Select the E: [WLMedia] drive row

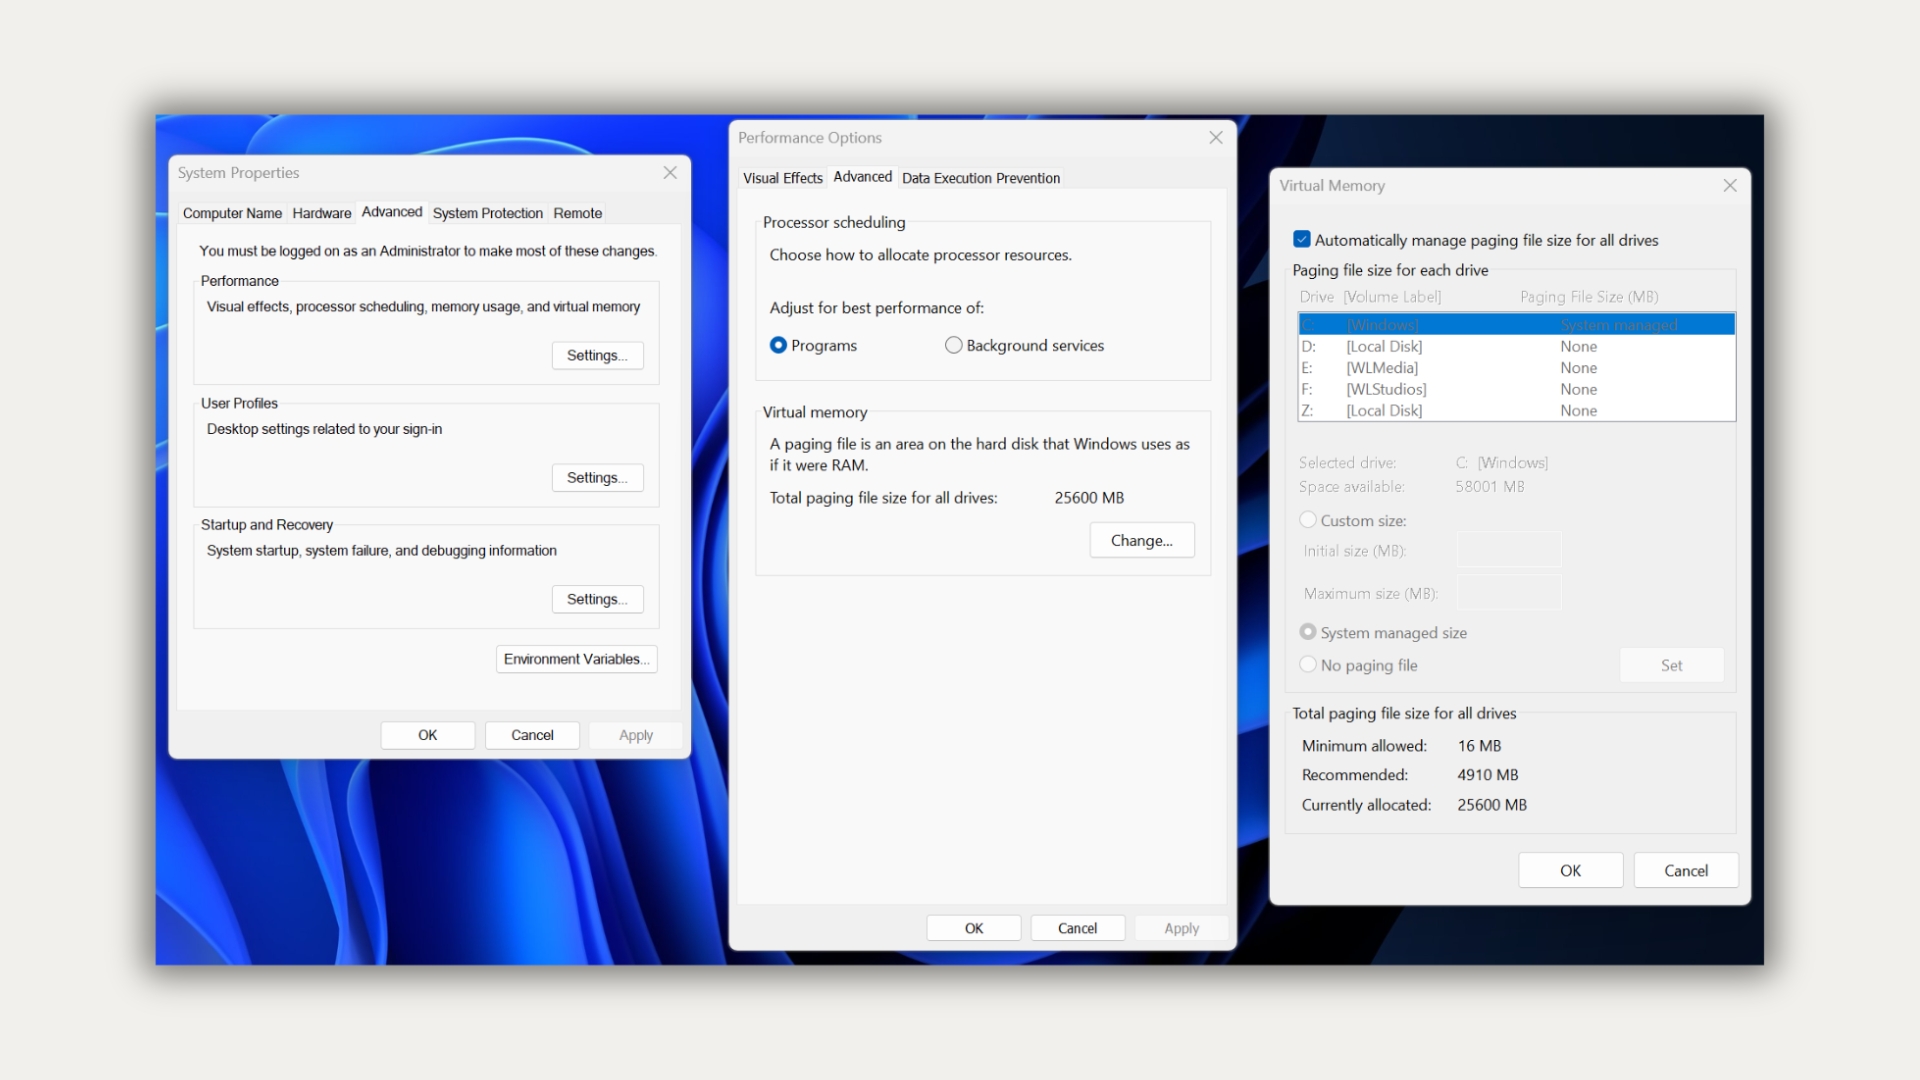1517,368
